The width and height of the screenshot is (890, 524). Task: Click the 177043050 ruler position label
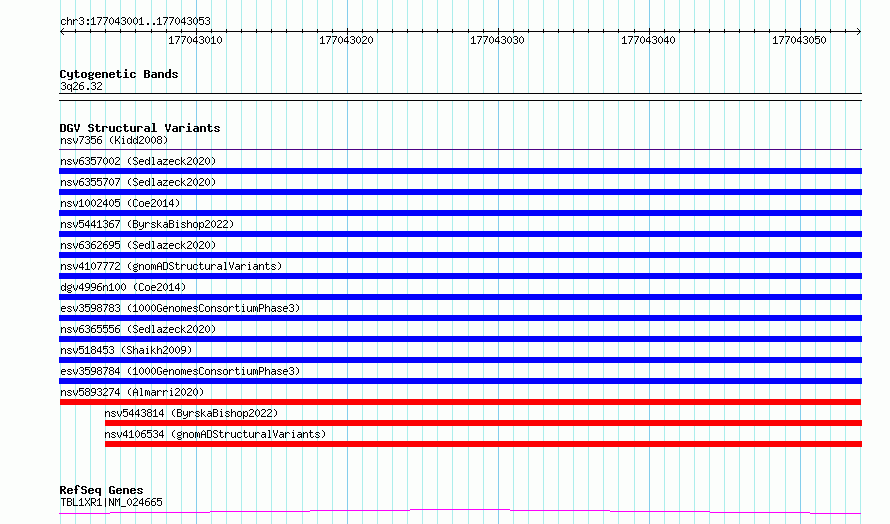(799, 40)
